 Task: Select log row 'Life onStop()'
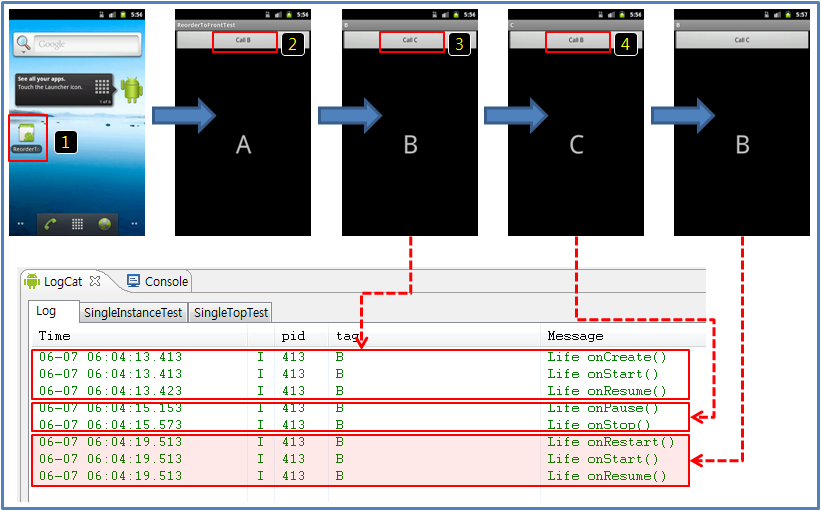click(360, 425)
